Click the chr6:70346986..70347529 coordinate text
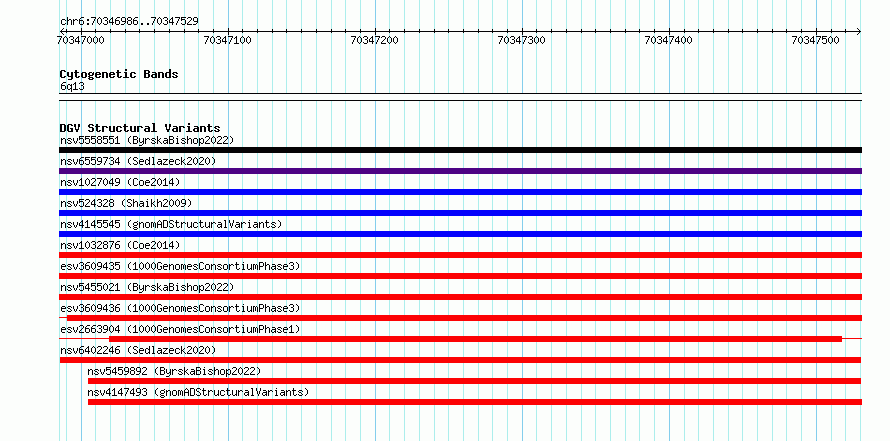The width and height of the screenshot is (890, 441). tap(129, 22)
